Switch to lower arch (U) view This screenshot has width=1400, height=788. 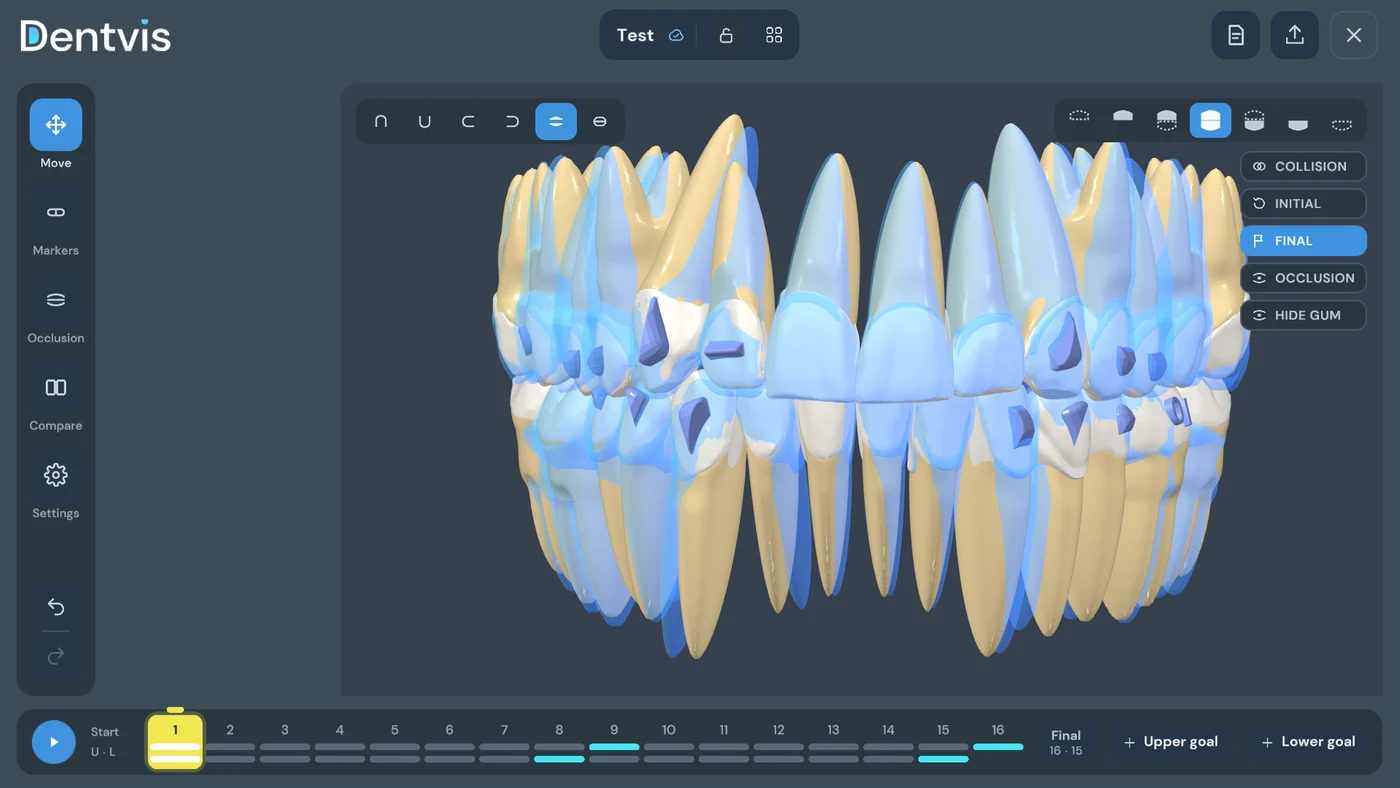coord(425,121)
